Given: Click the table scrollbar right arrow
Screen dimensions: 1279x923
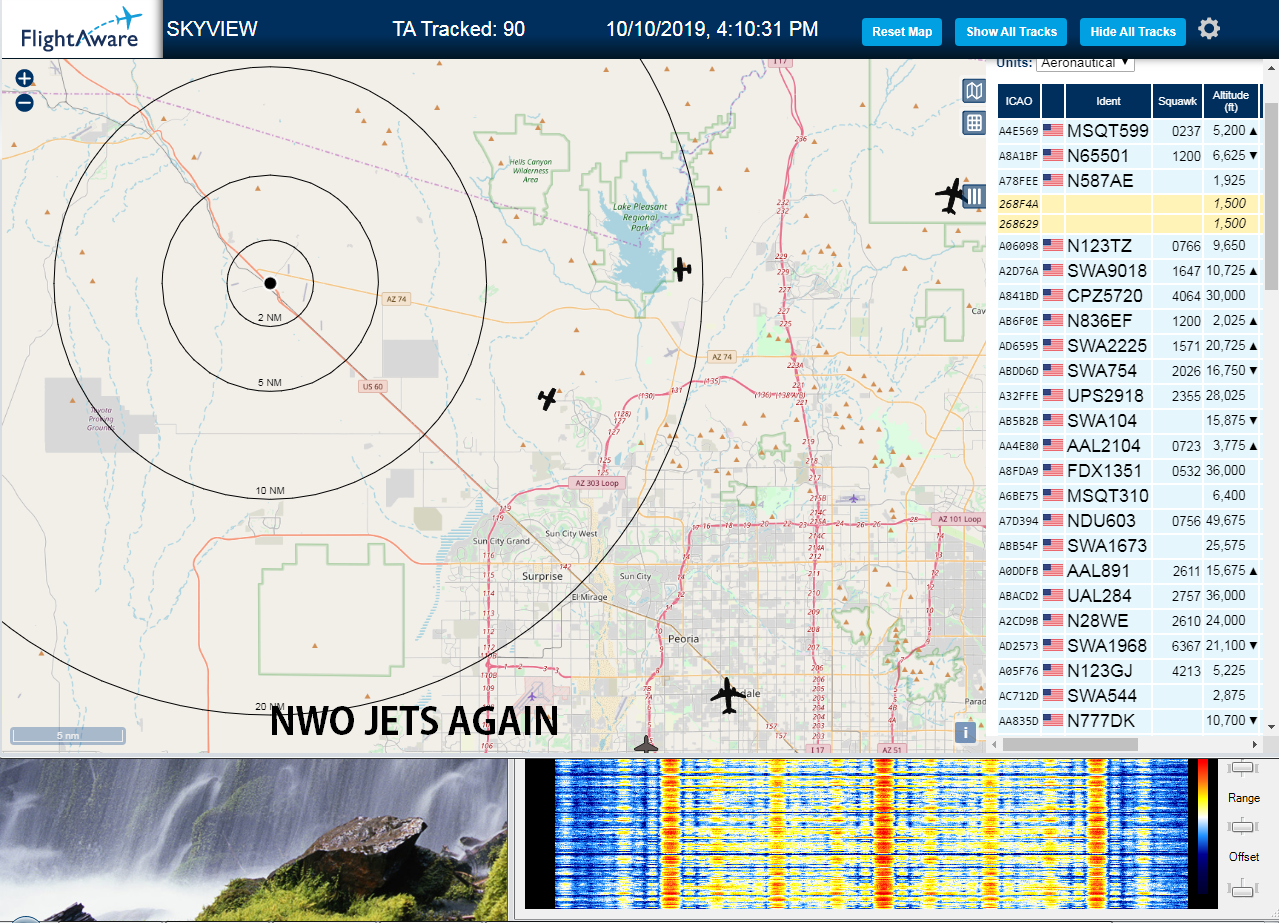Looking at the screenshot, I should 1256,744.
